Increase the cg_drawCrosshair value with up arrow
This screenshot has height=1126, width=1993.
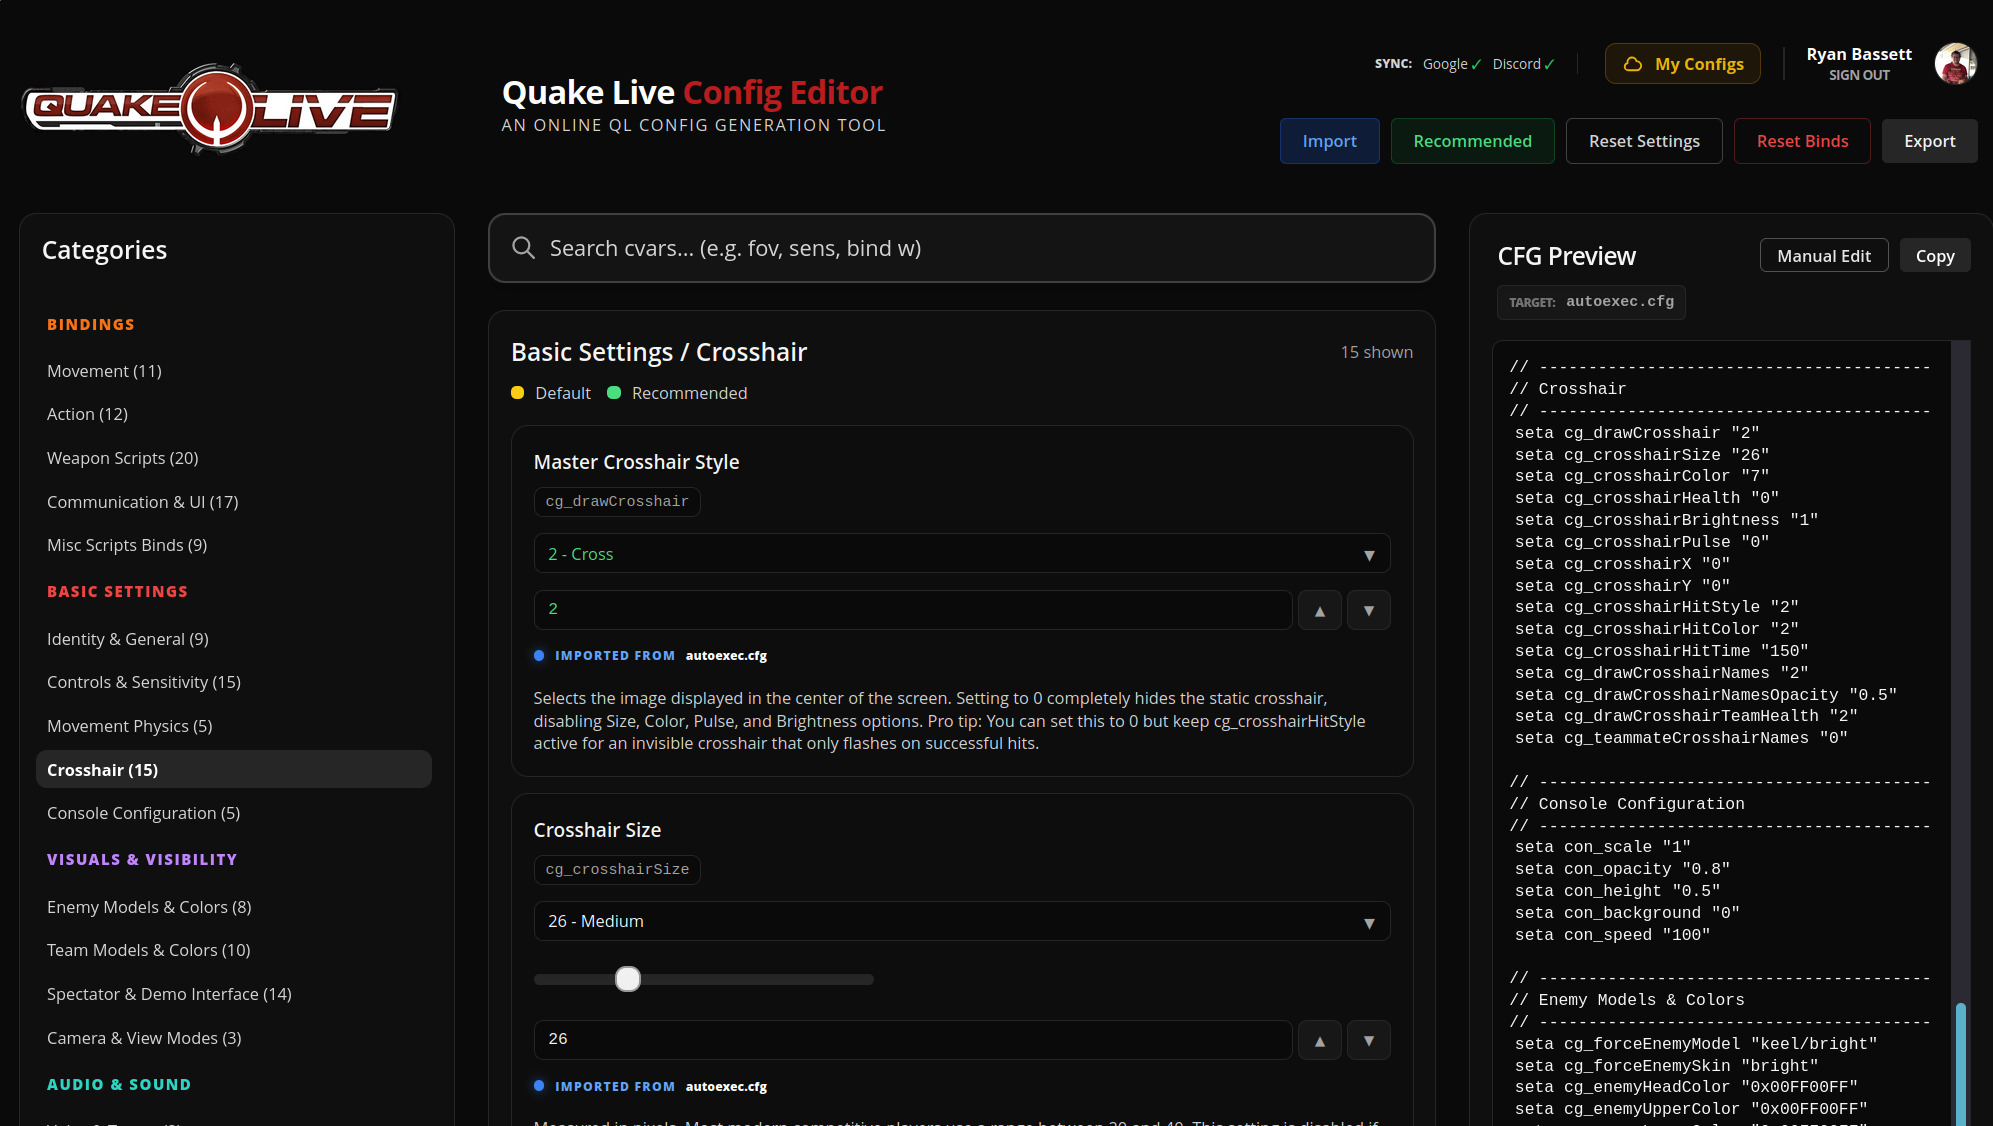click(1319, 610)
